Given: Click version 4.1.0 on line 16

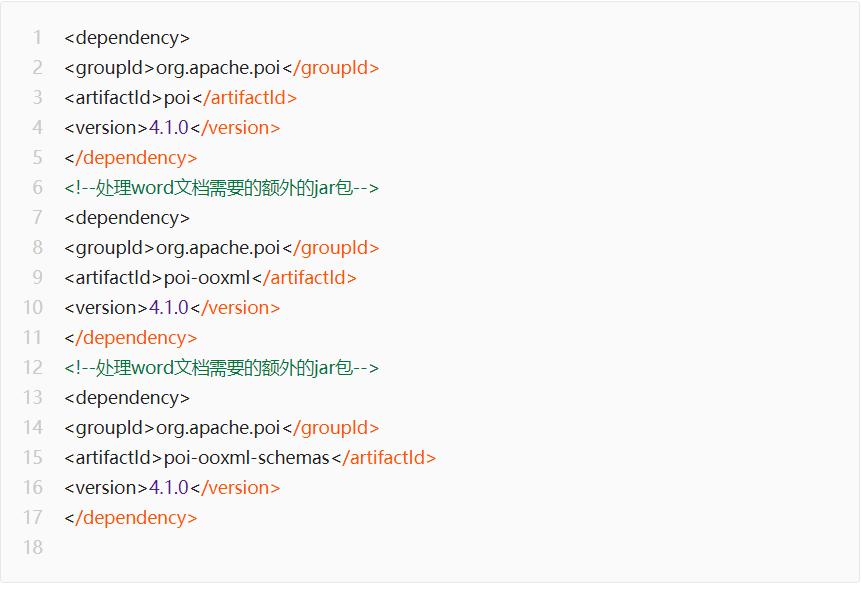Looking at the screenshot, I should point(169,488).
